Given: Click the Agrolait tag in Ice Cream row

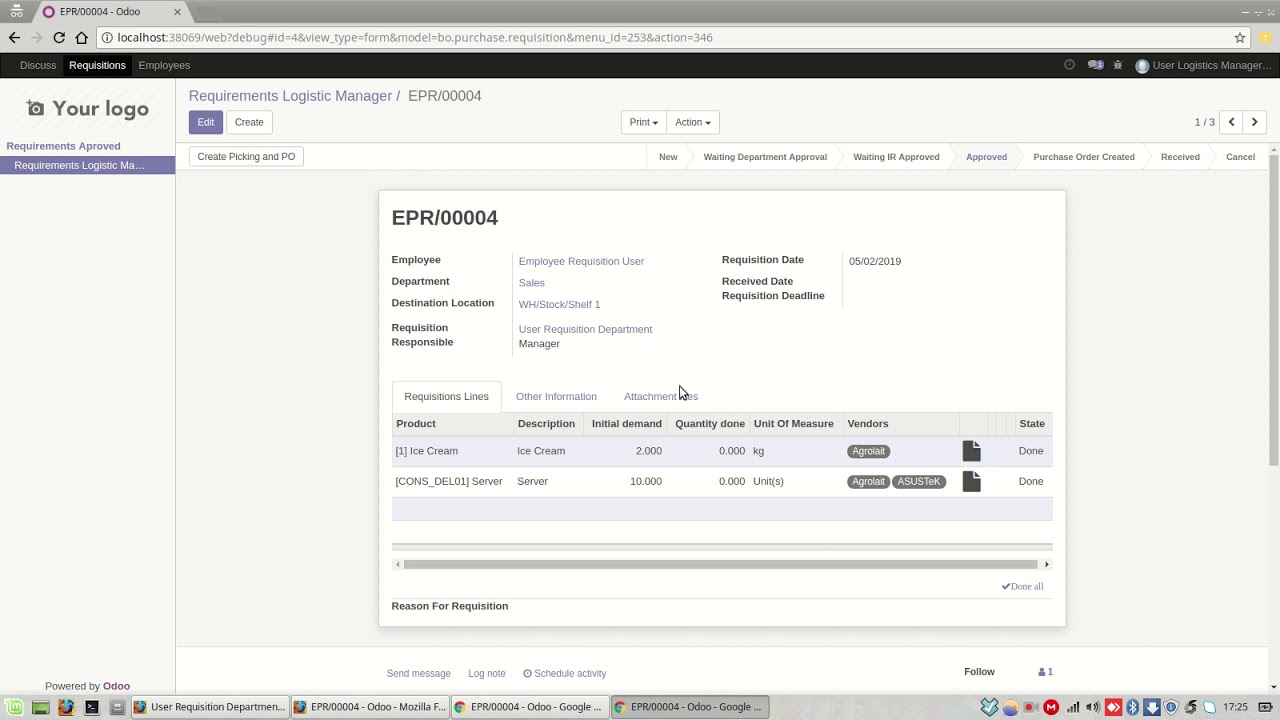Looking at the screenshot, I should click(868, 451).
